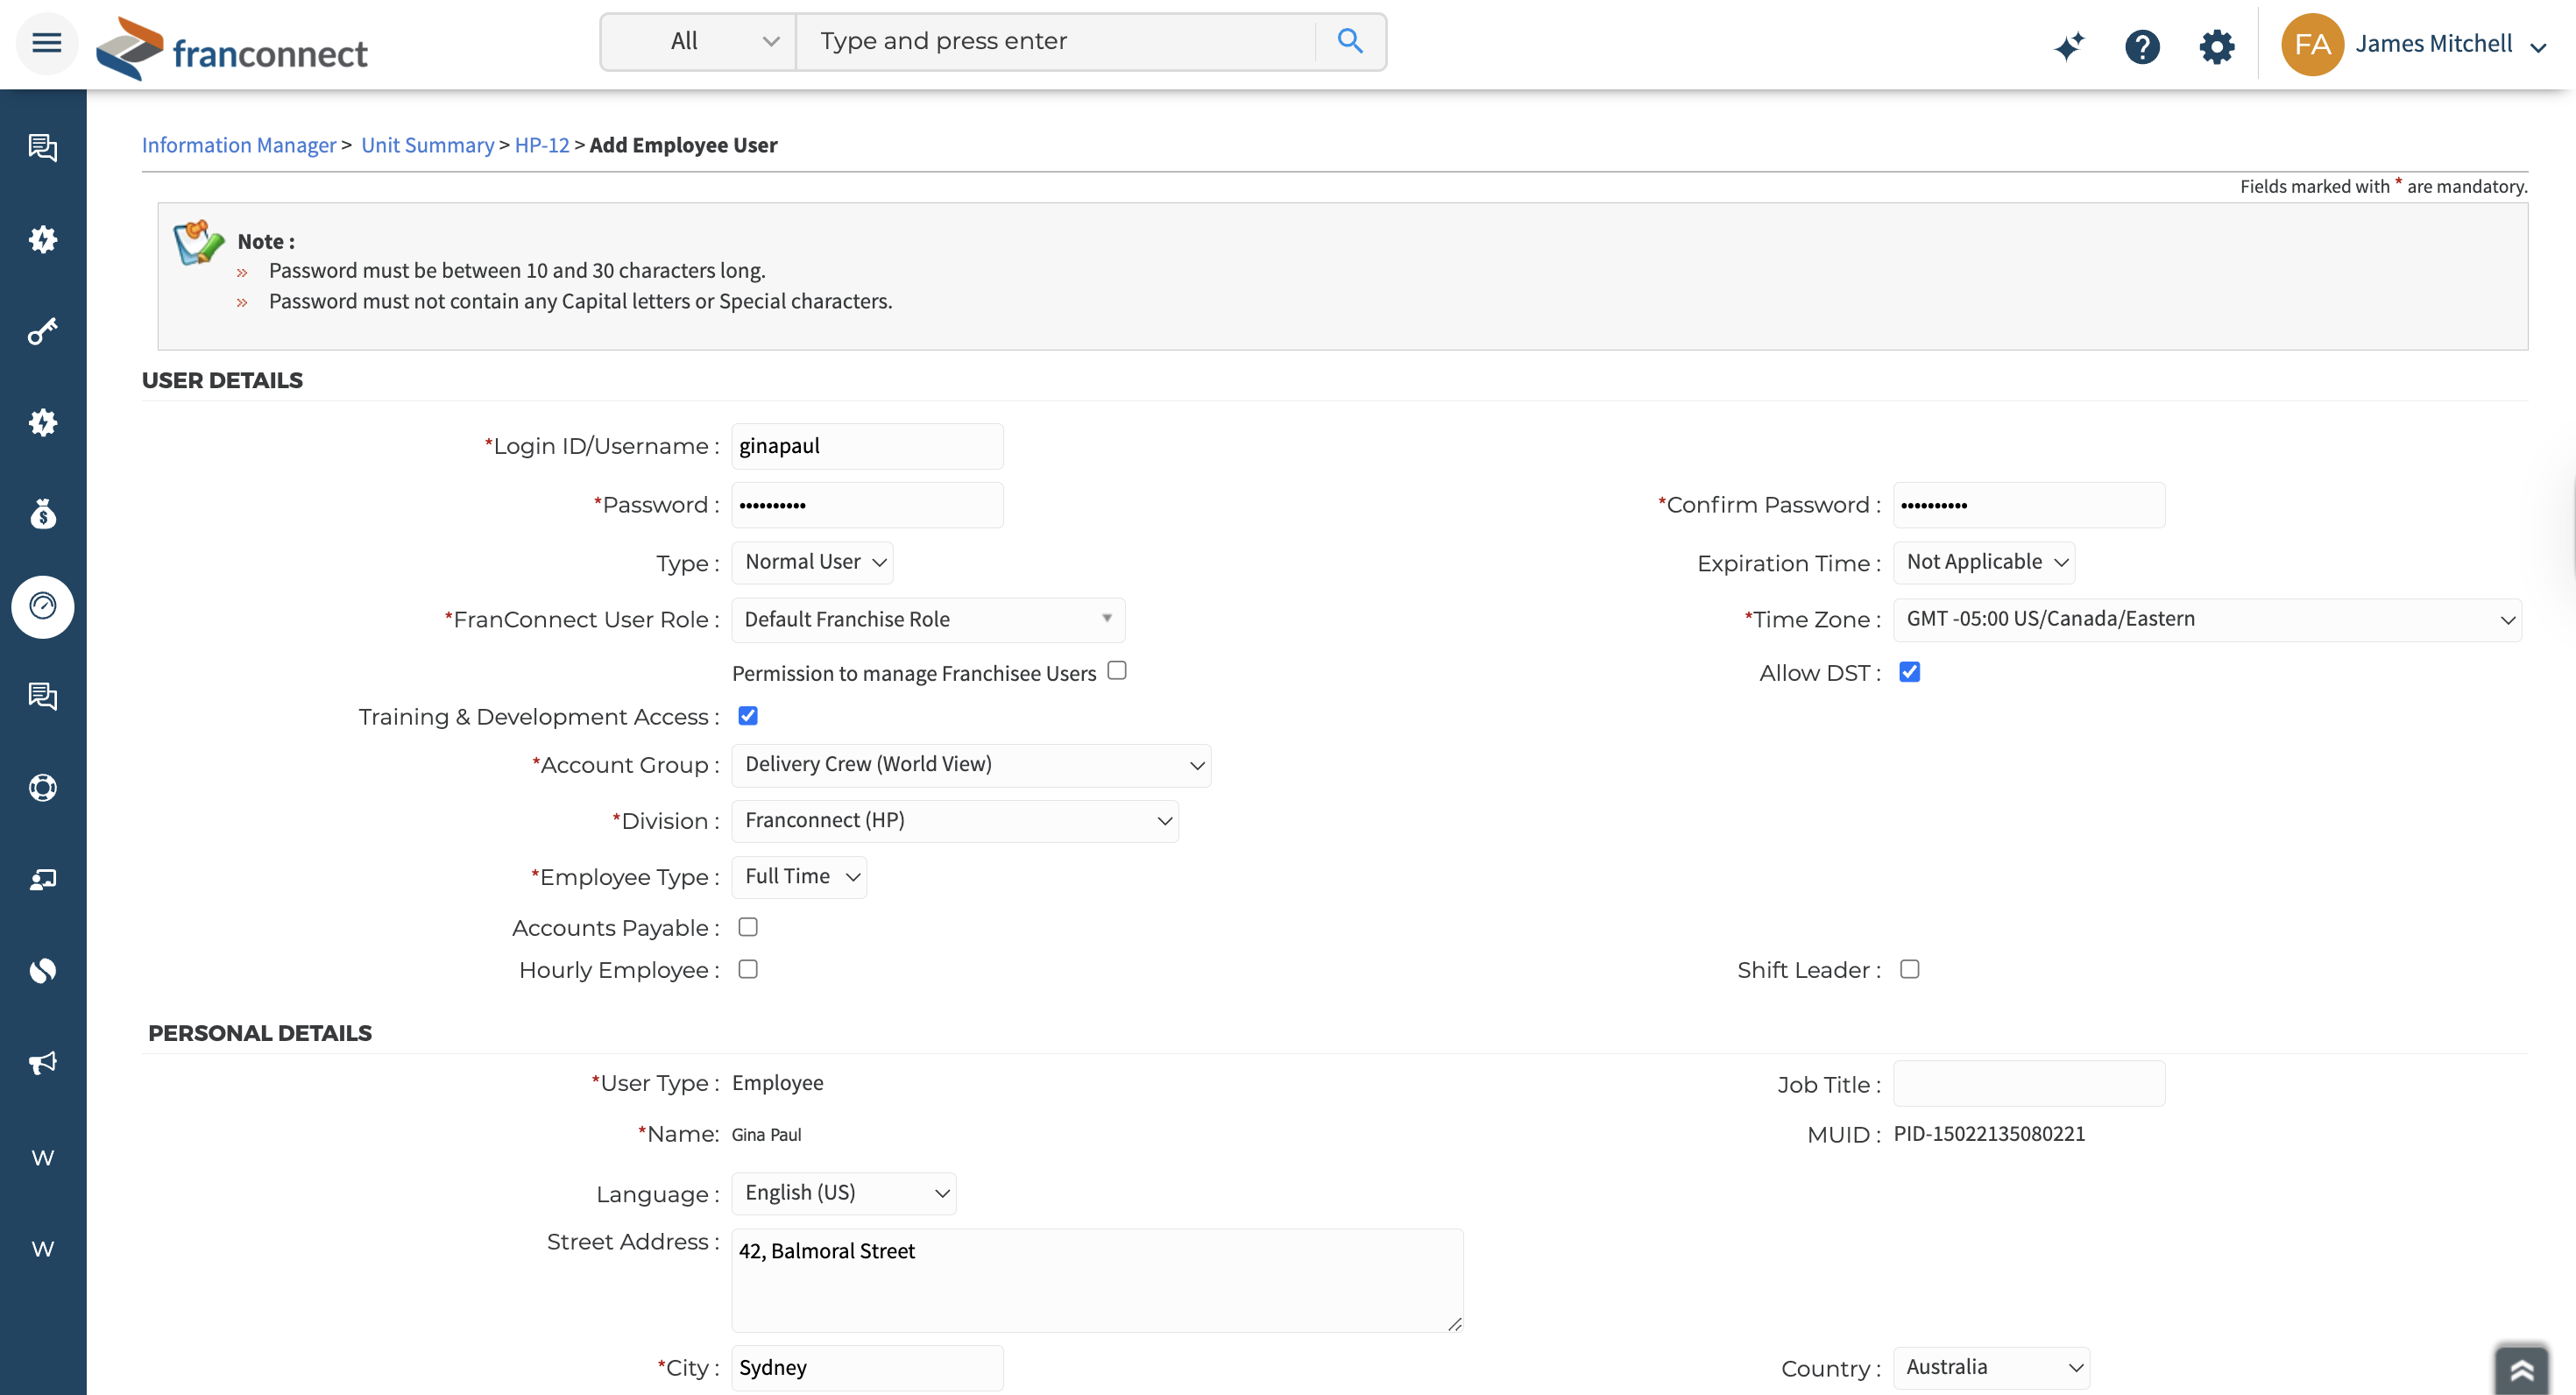The height and width of the screenshot is (1395, 2576).
Task: Uncheck the Allow DST checkbox
Action: [x=1909, y=672]
